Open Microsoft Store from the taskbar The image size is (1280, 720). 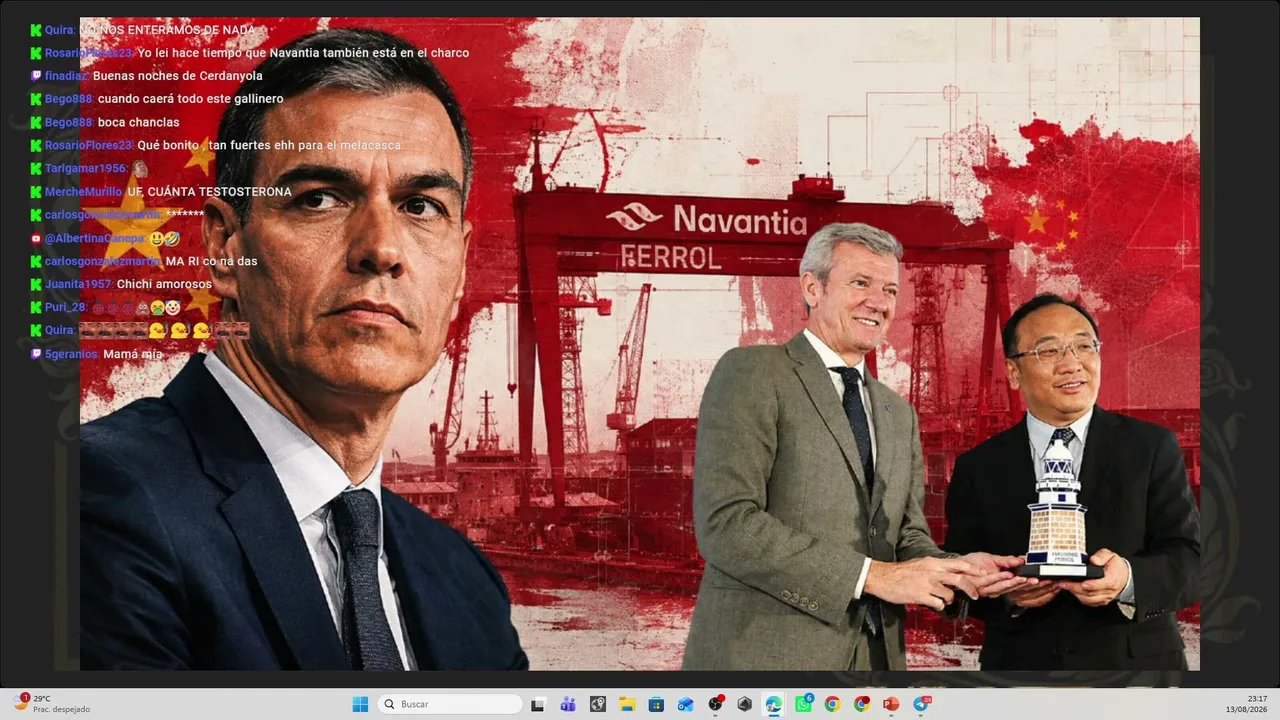(x=656, y=704)
